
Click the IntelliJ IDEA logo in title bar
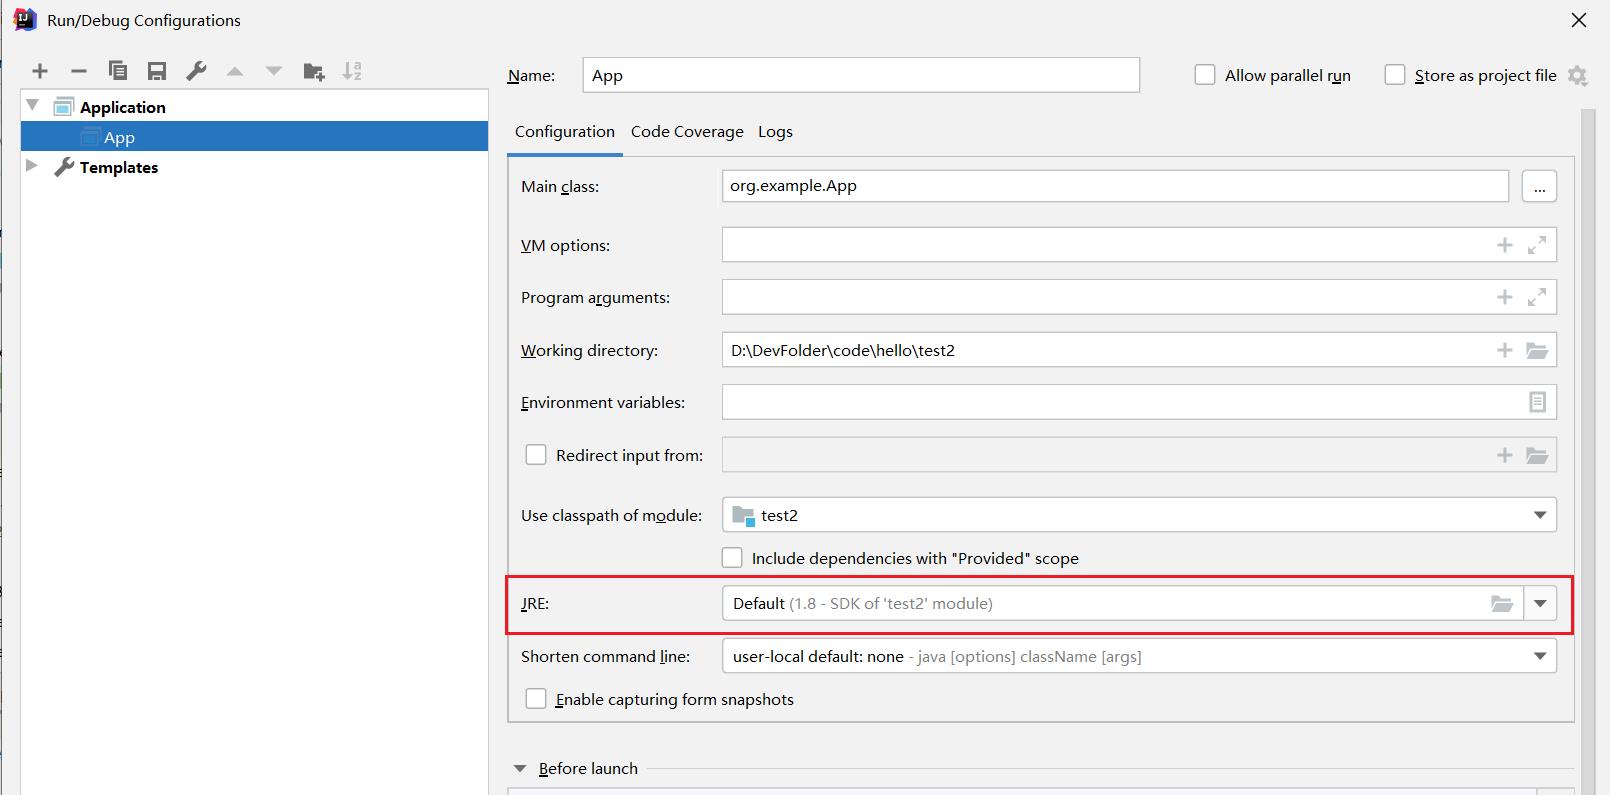[25, 20]
